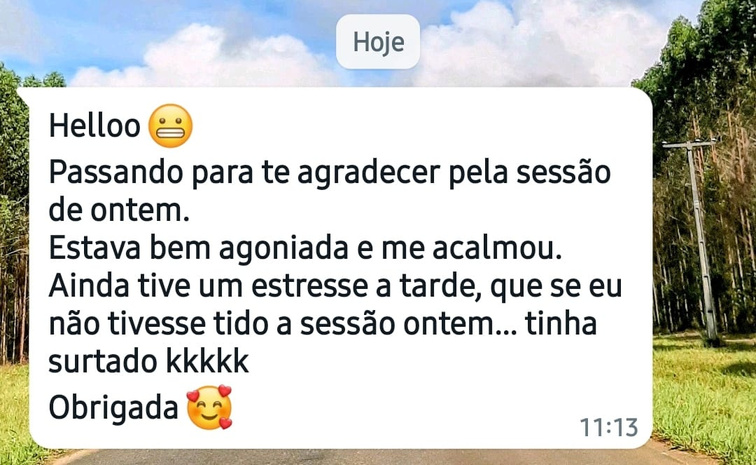The height and width of the screenshot is (465, 756).
Task: Select the word Obrigada in the message
Action: (x=114, y=408)
